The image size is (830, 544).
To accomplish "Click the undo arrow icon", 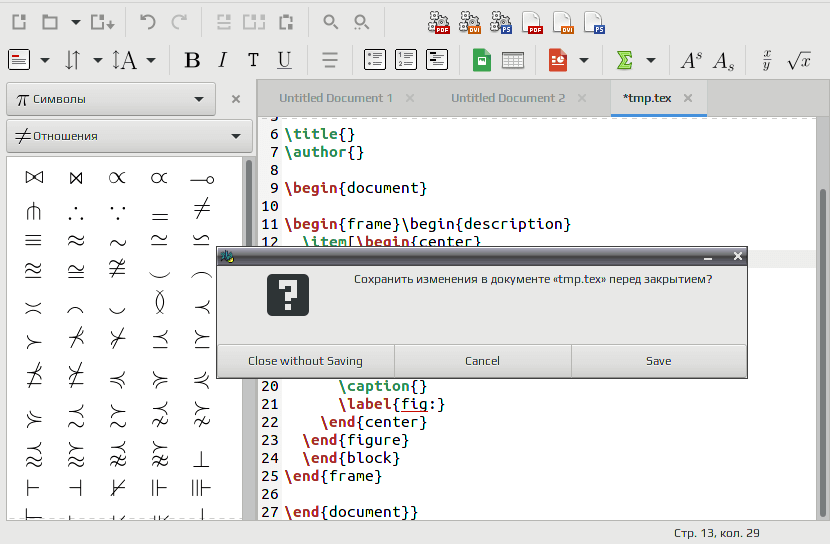I will [148, 22].
